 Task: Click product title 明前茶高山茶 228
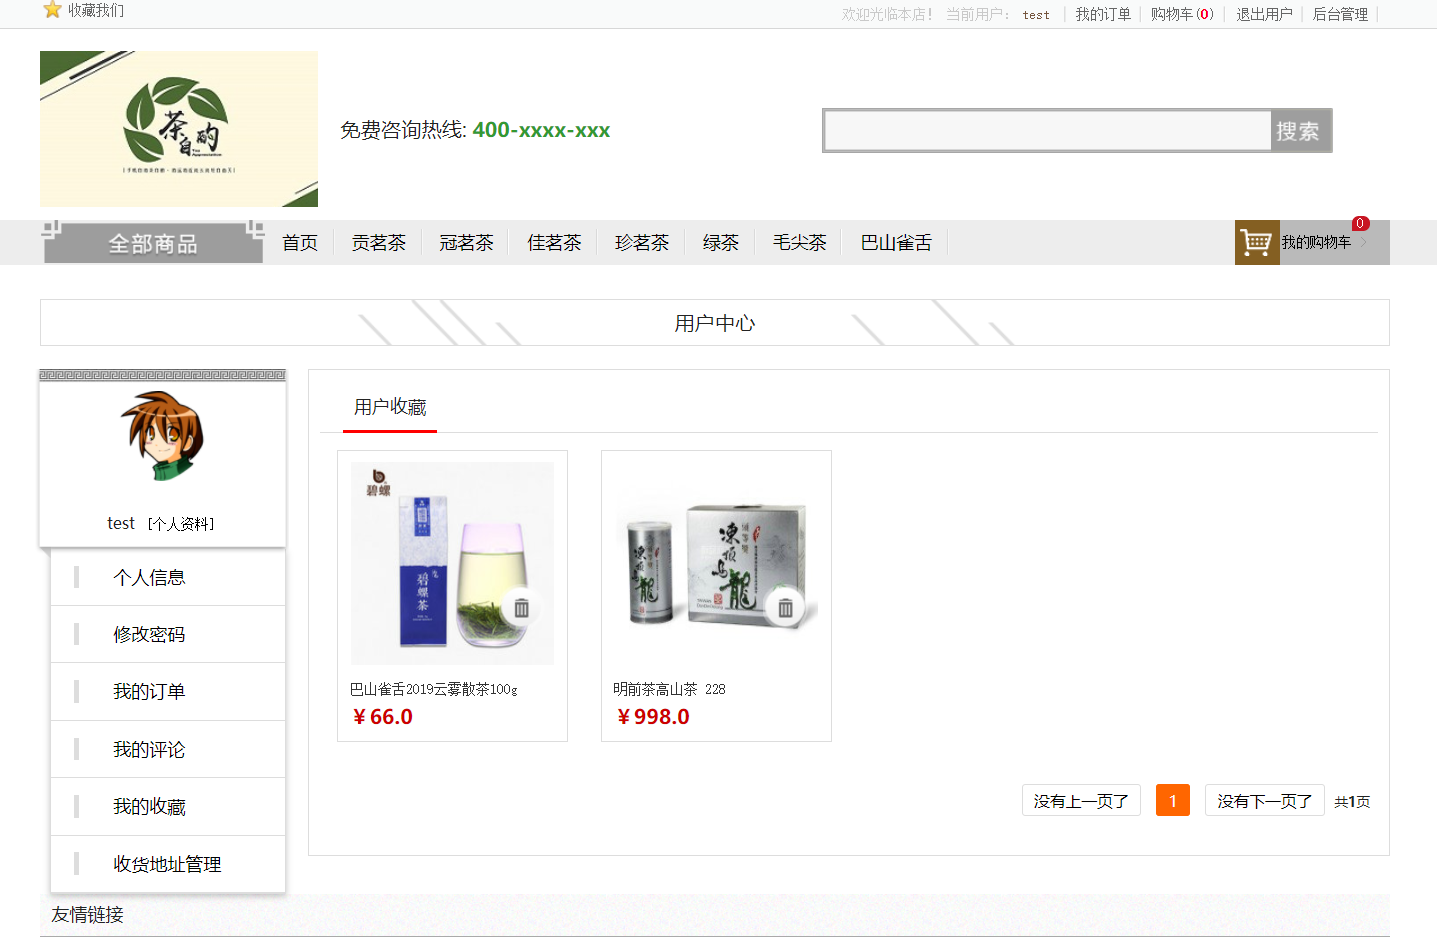point(669,689)
